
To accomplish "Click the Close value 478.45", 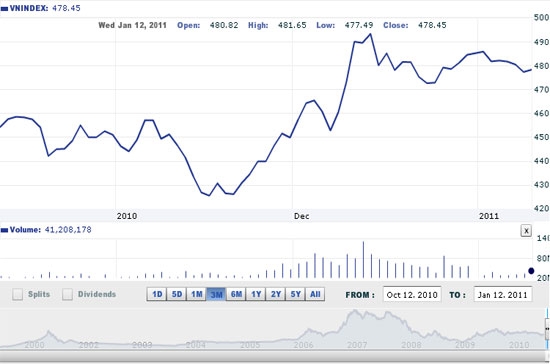I will coord(432,25).
